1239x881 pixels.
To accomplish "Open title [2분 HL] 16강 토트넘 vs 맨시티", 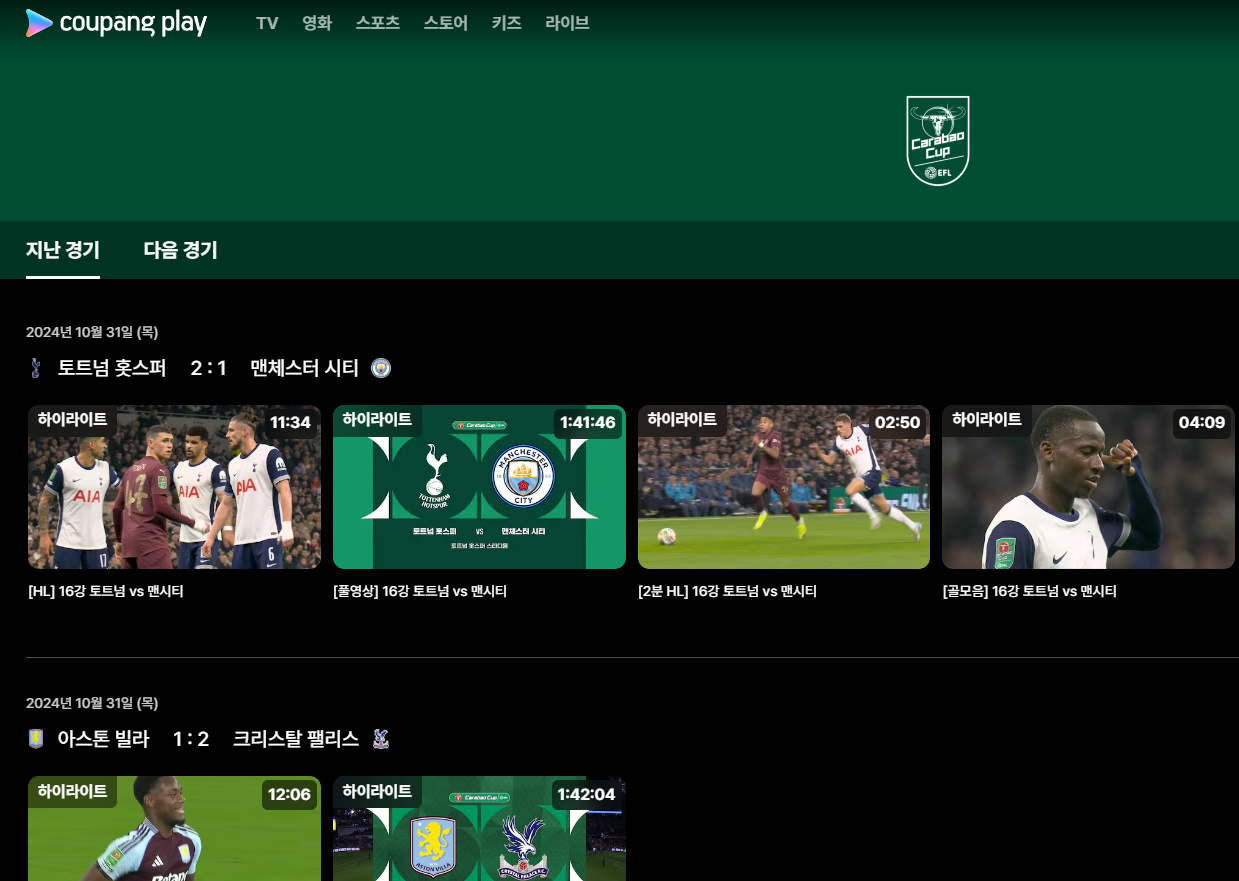I will [x=727, y=591].
